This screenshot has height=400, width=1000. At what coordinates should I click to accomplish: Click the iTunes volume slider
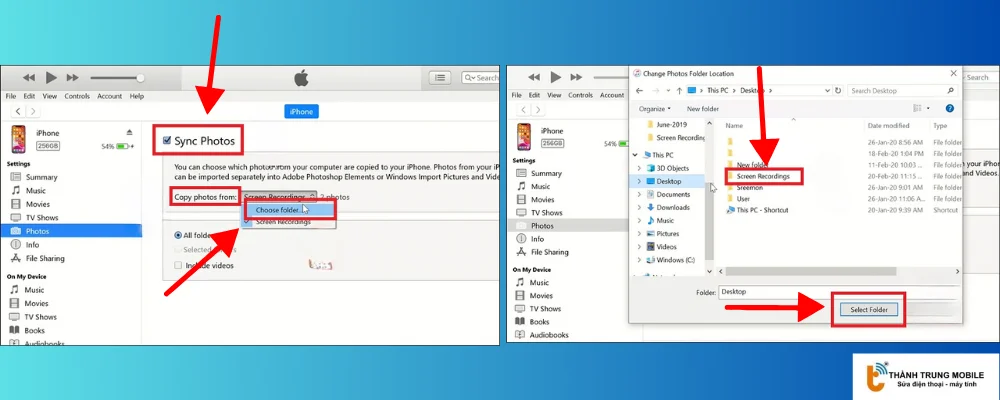116,77
